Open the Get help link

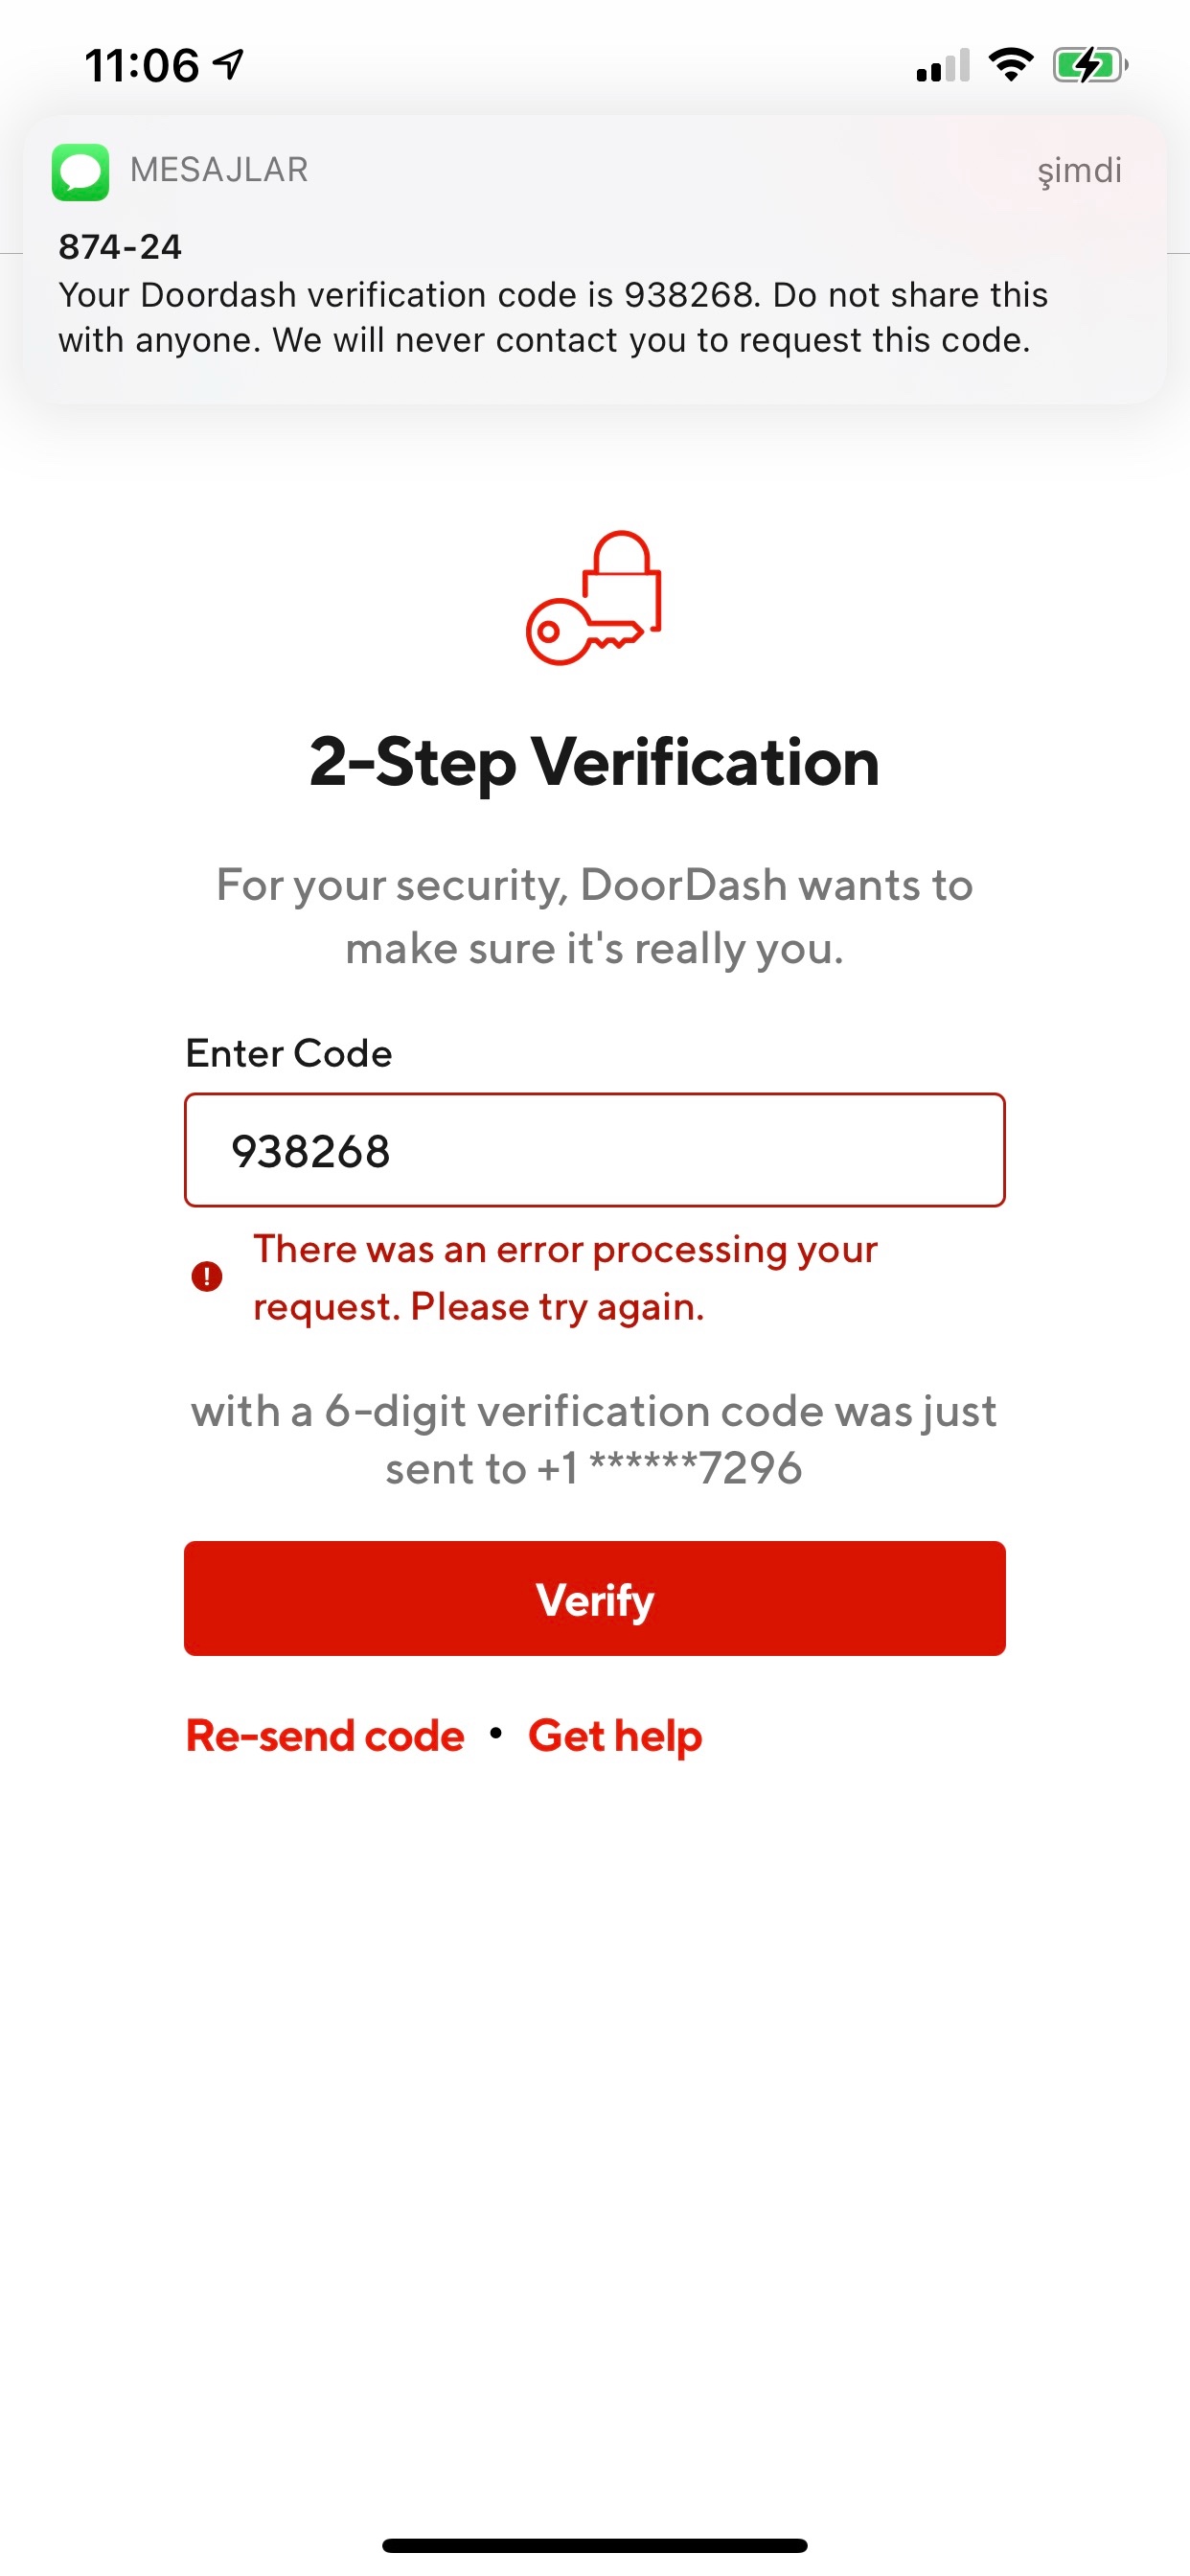615,1735
